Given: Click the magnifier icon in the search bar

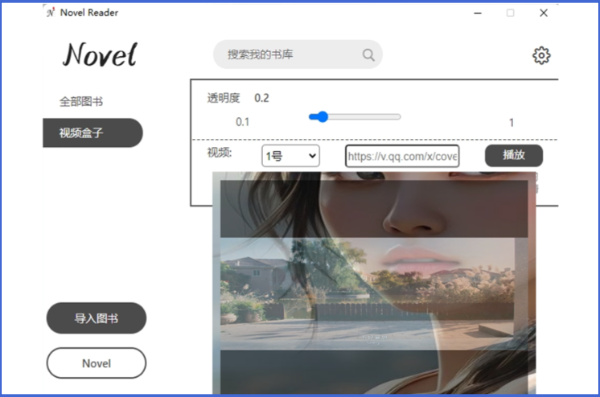Looking at the screenshot, I should pos(368,55).
